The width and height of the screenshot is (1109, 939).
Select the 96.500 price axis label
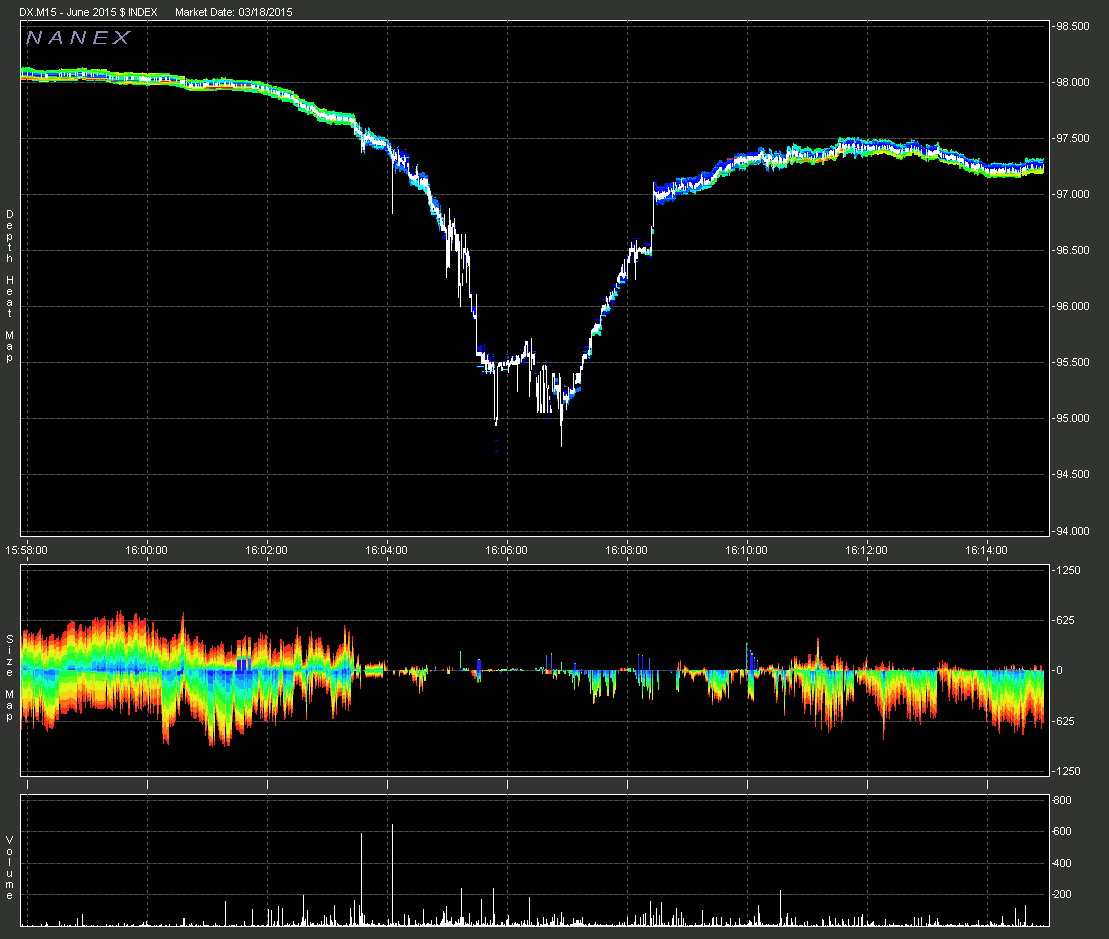(1072, 250)
